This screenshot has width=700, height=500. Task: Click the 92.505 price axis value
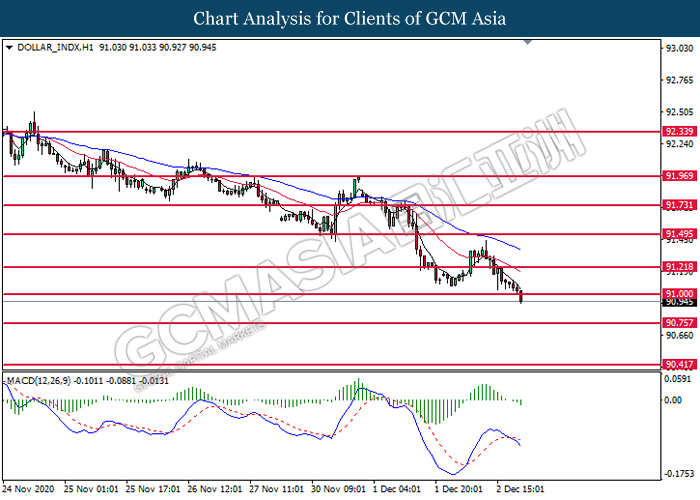pyautogui.click(x=679, y=112)
